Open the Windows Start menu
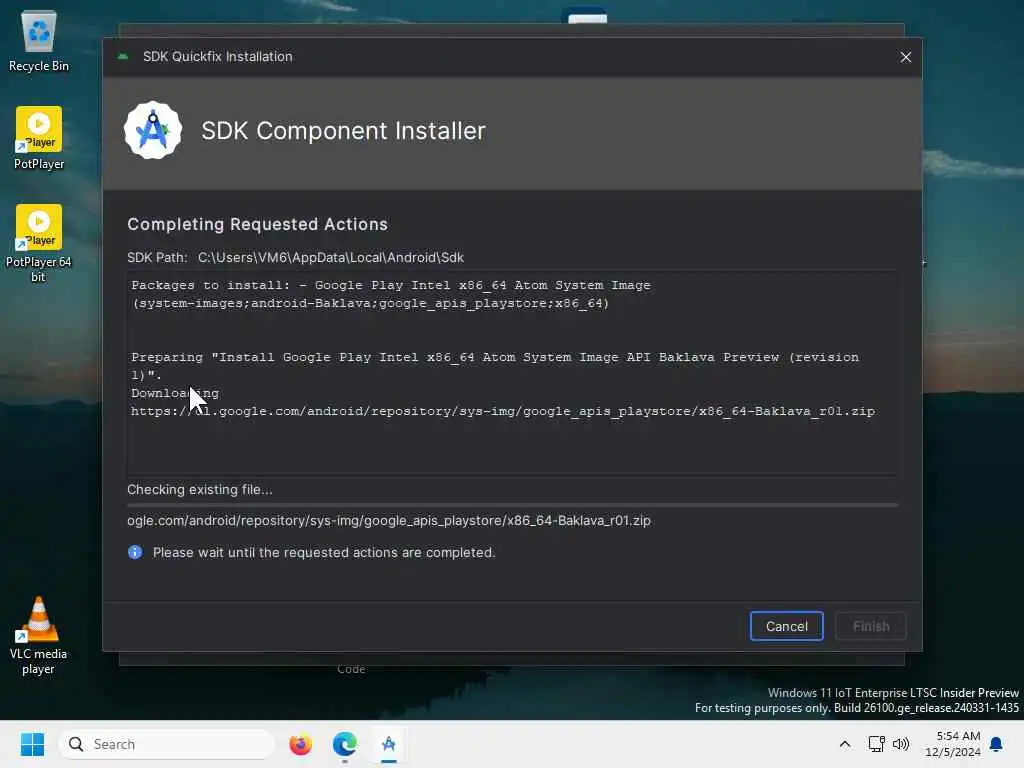1024x768 pixels. coord(32,744)
